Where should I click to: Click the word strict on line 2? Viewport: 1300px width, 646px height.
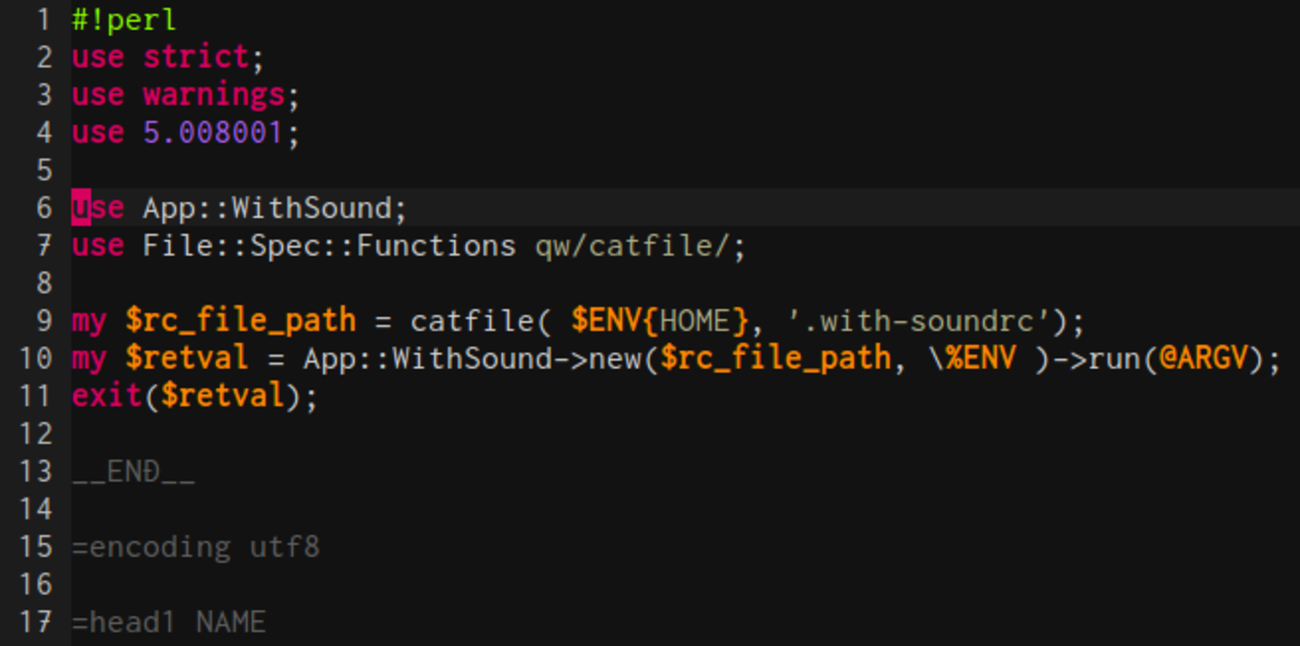pyautogui.click(x=195, y=58)
